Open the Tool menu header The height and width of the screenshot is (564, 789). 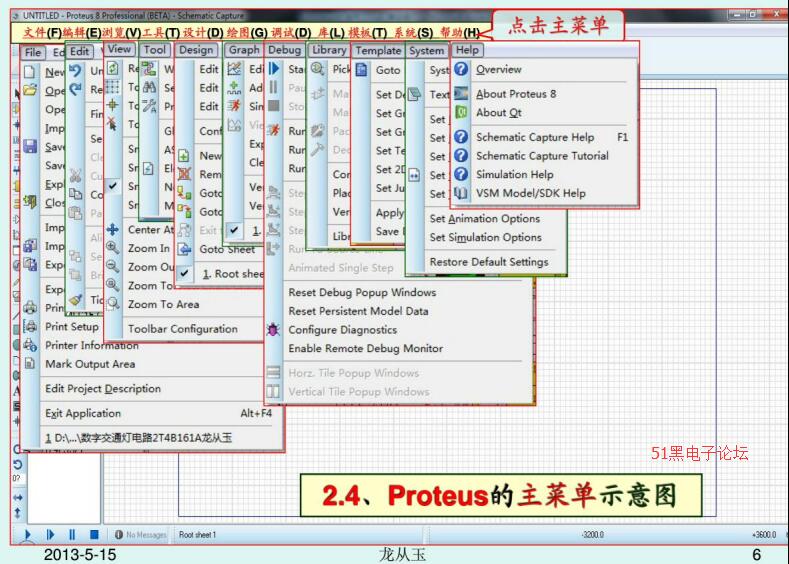(x=155, y=49)
